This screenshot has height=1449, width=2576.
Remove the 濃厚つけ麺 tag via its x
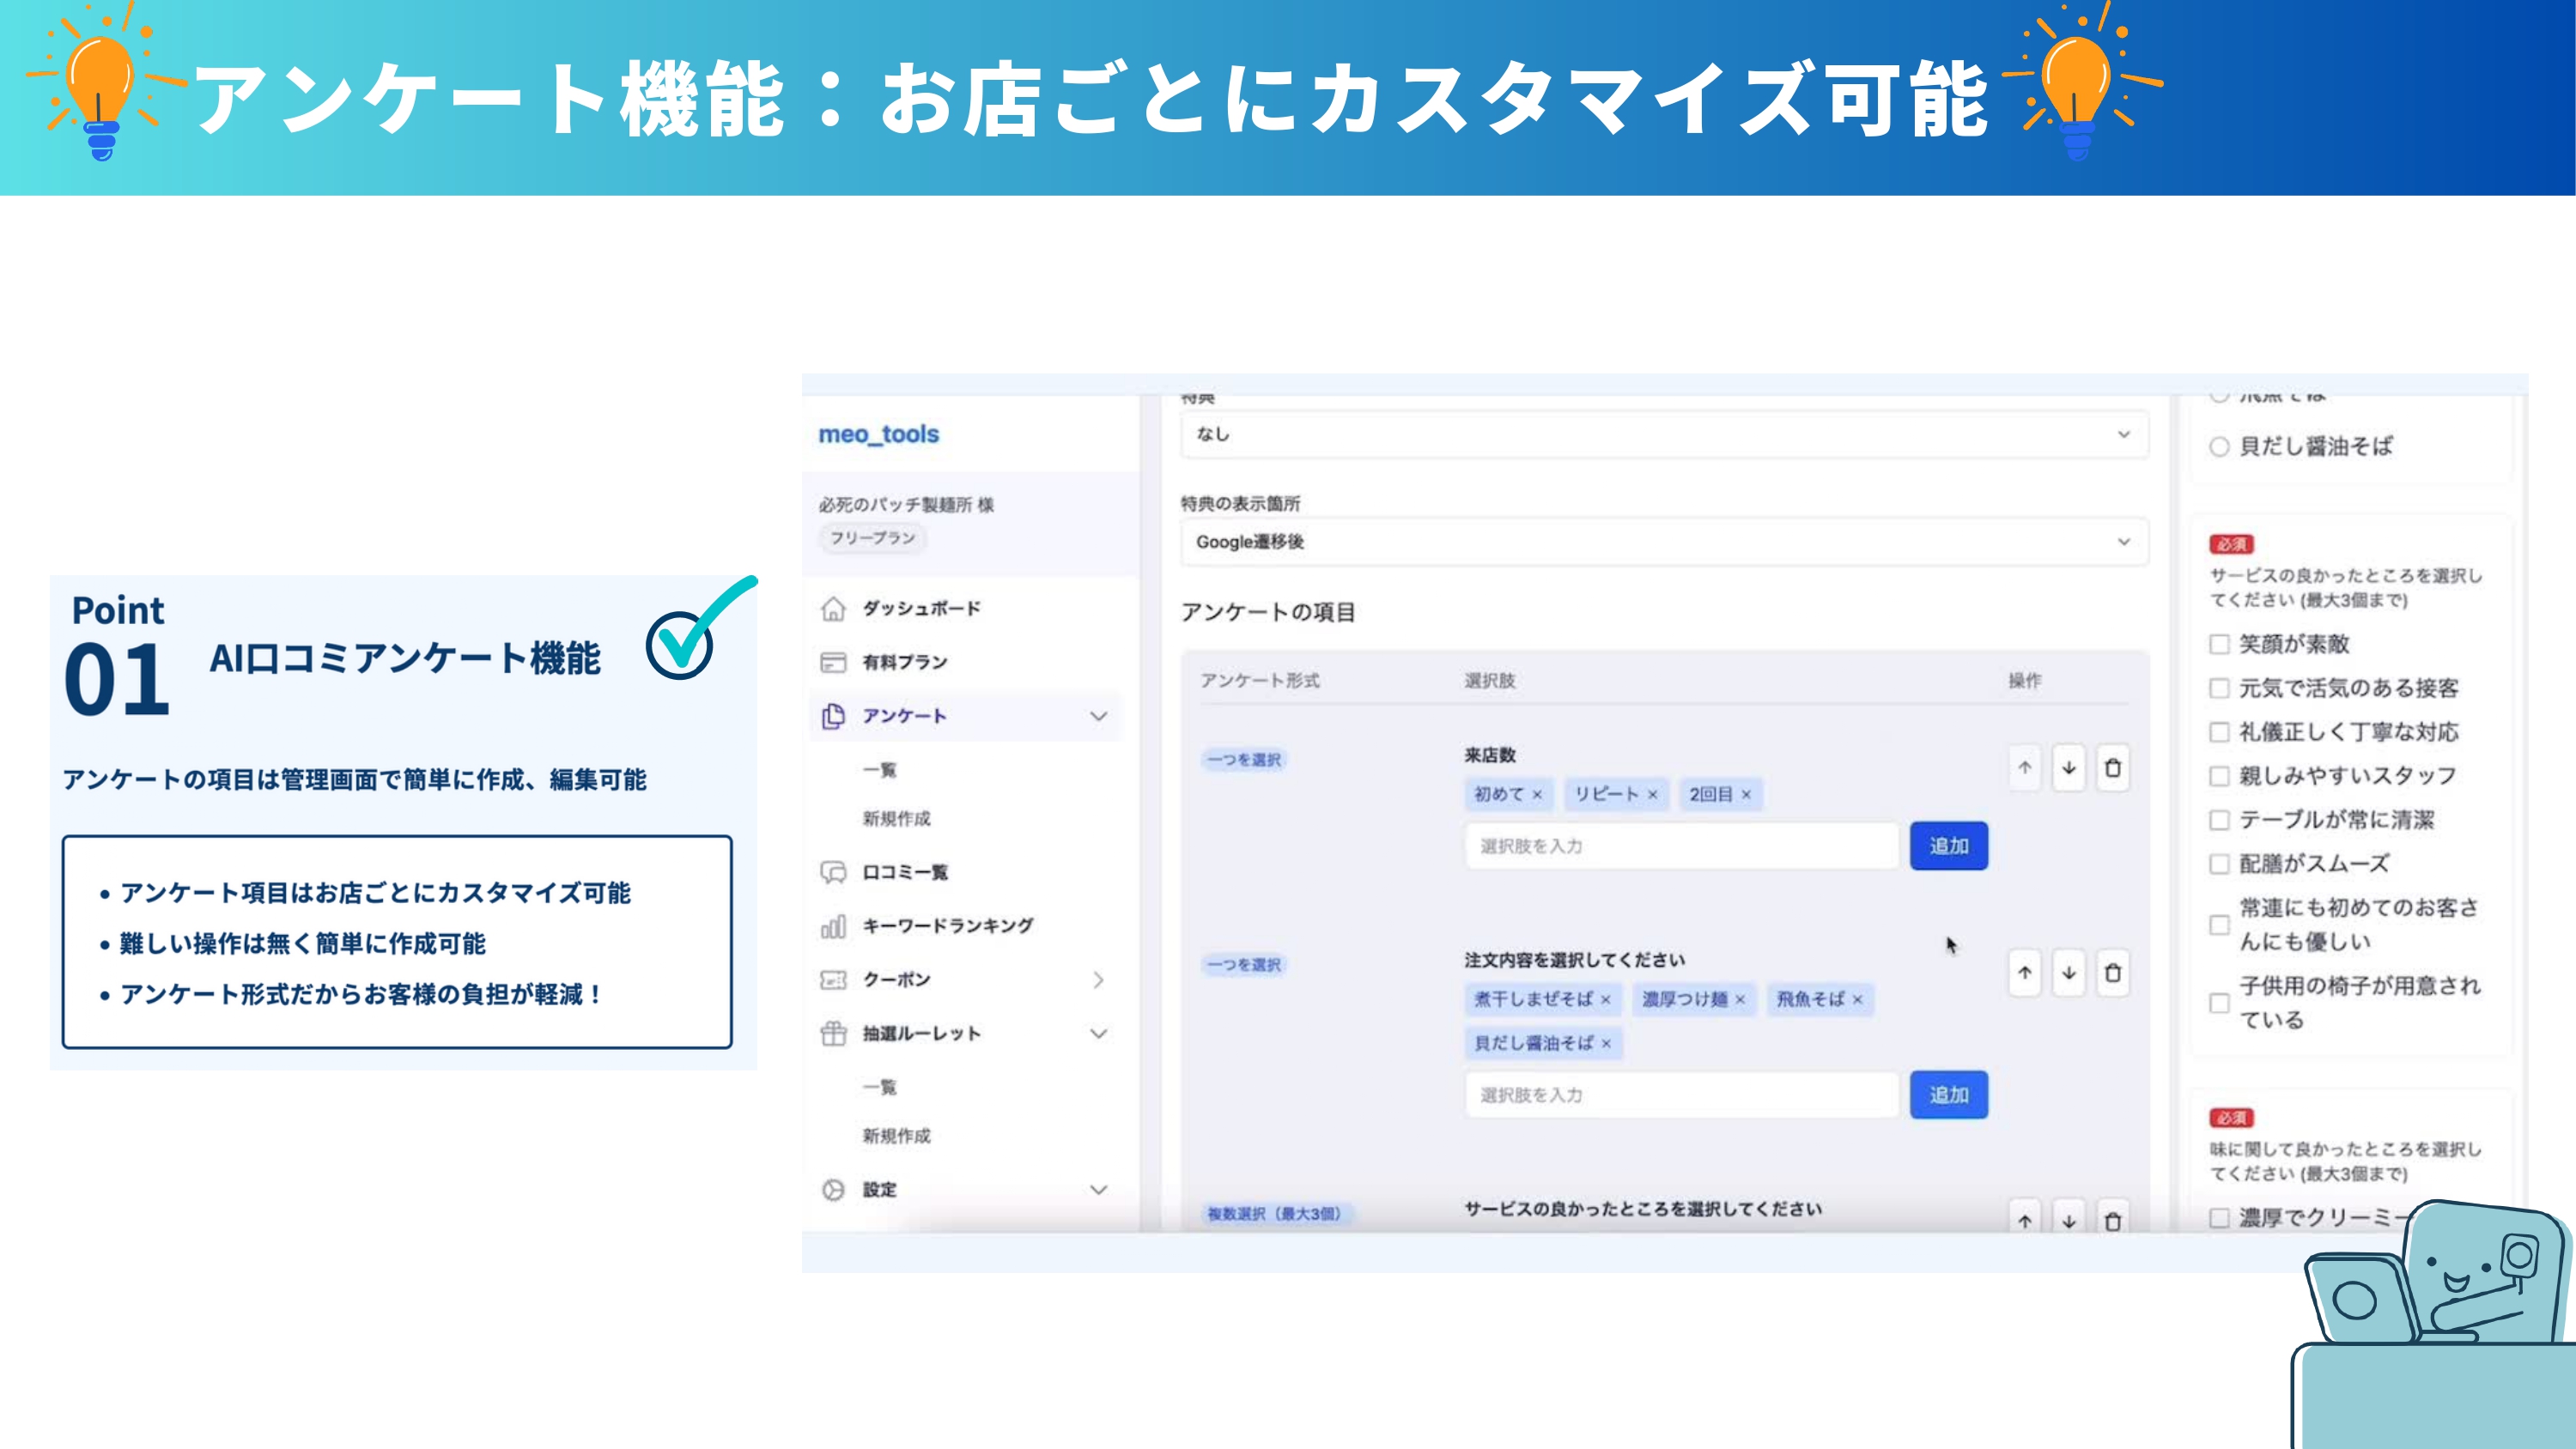[x=1740, y=1000]
